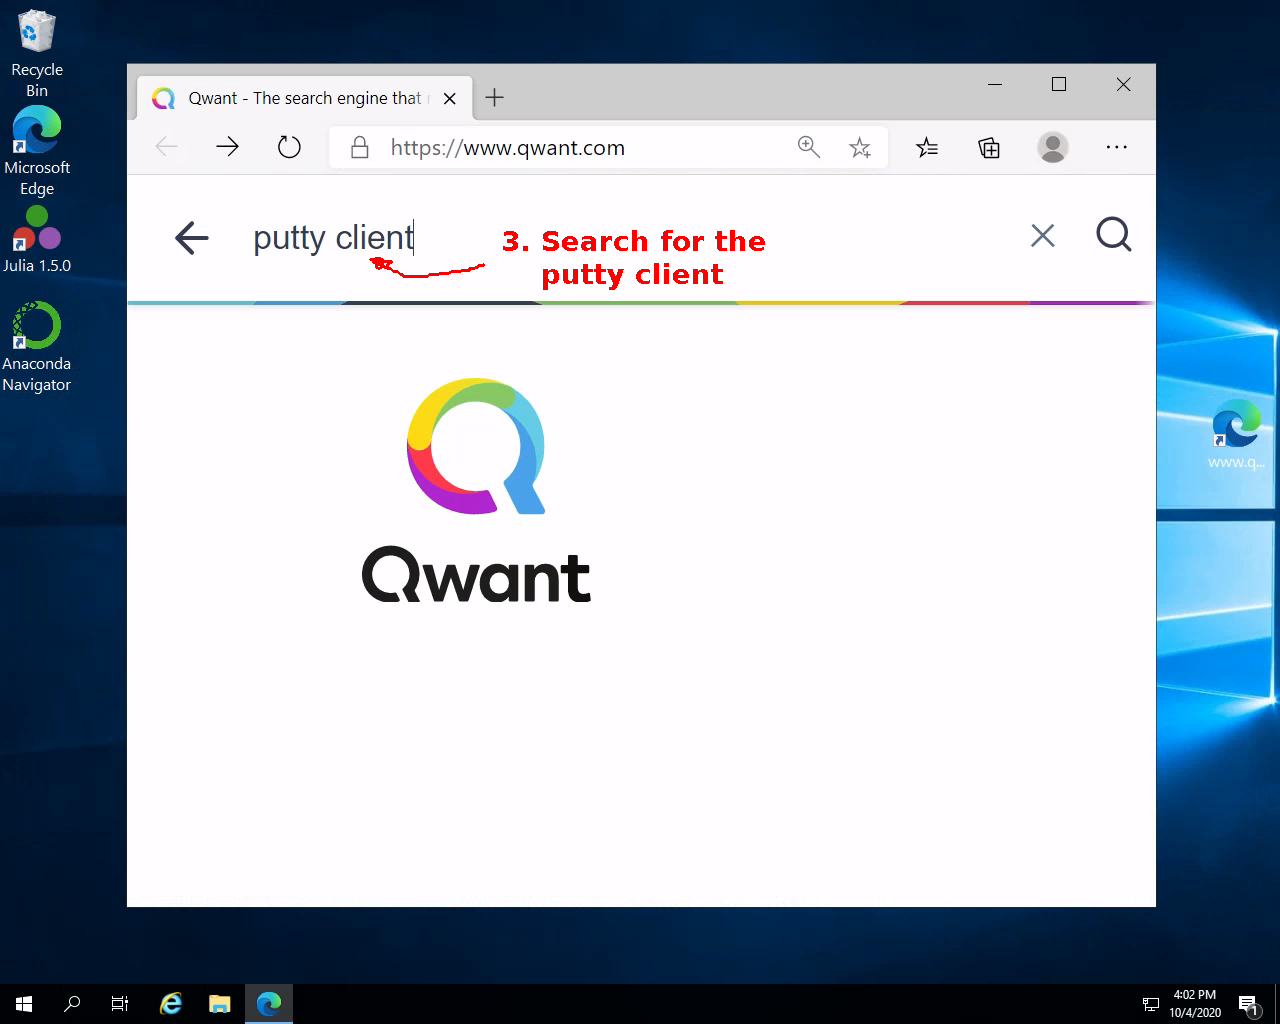The width and height of the screenshot is (1280, 1024).
Task: Open File Explorer from the taskbar
Action: [219, 1004]
